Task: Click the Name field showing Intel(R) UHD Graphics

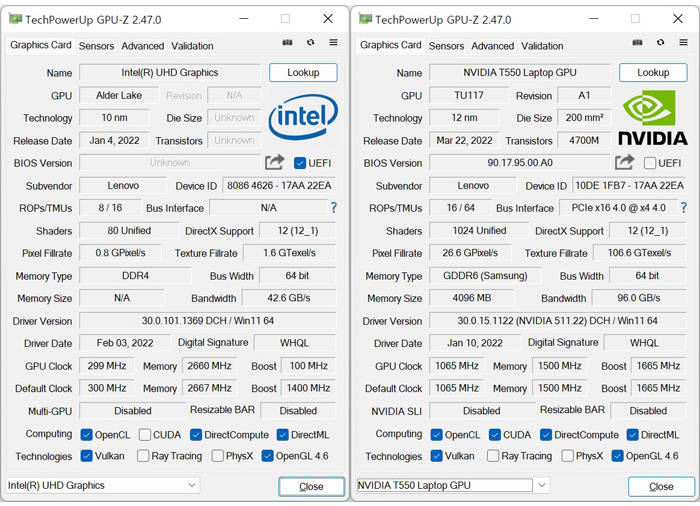Action: tap(170, 72)
